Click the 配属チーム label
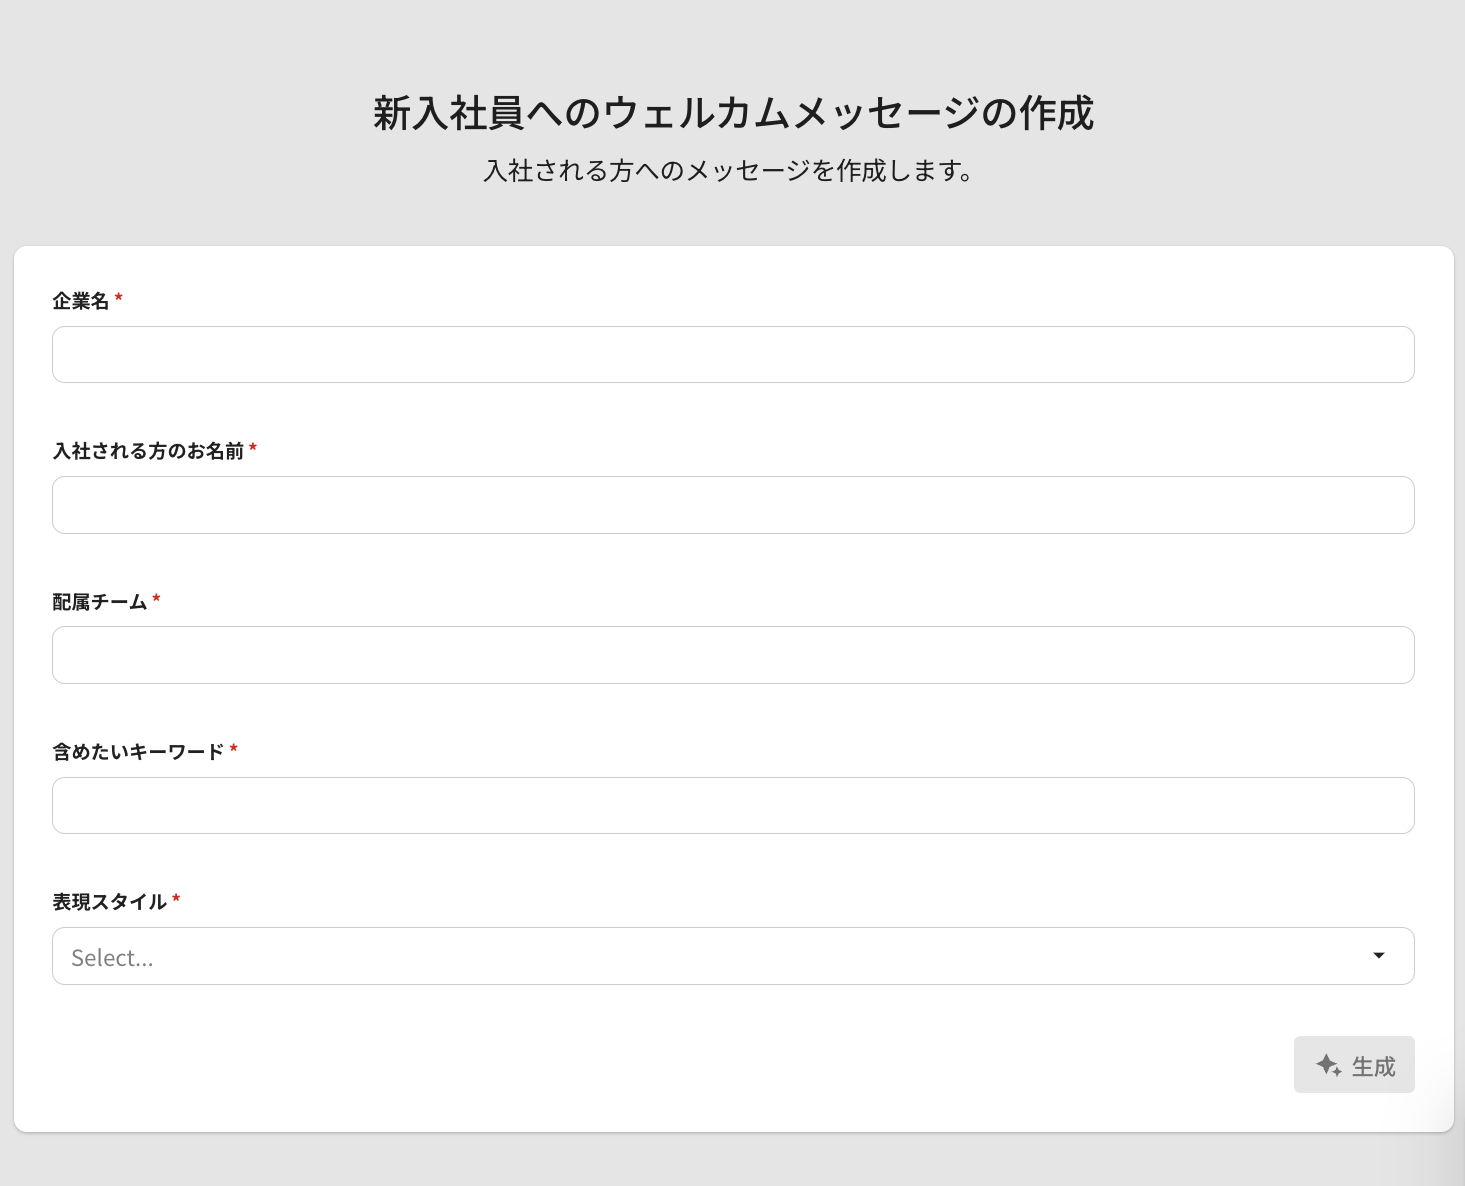The height and width of the screenshot is (1186, 1465). (100, 602)
